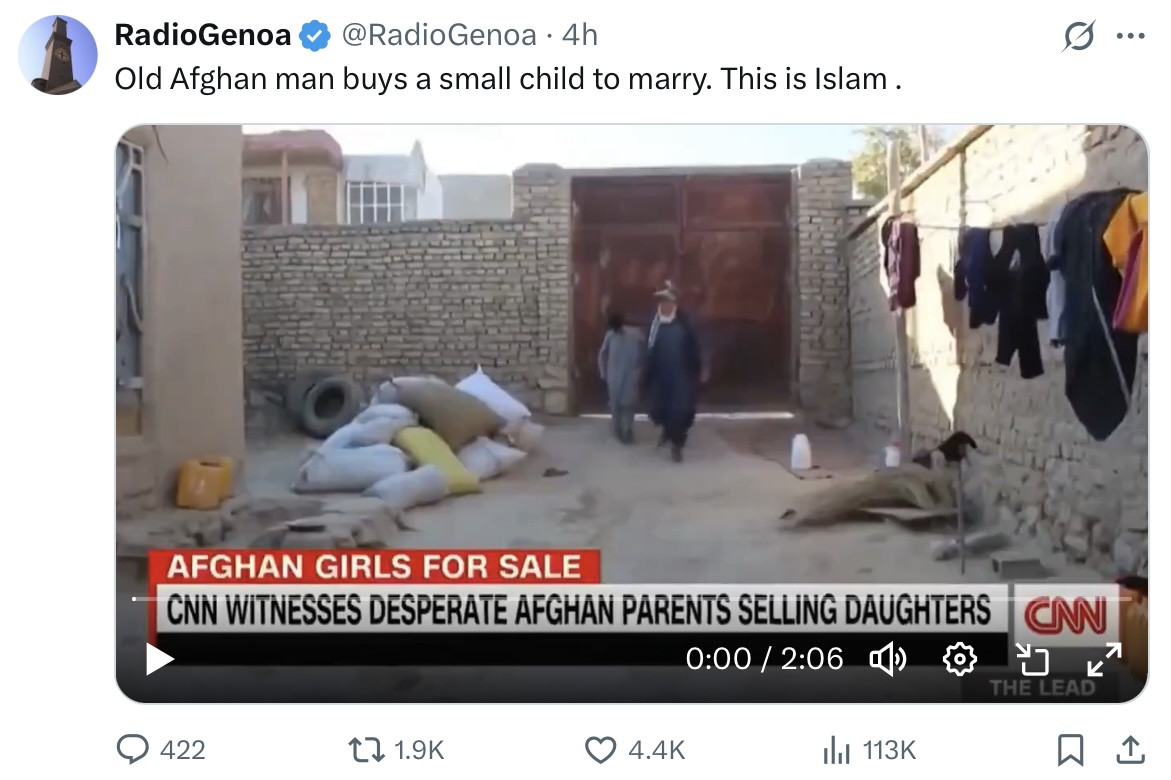Click the blue verified badge
This screenshot has height=780, width=1171.
tap(315, 36)
